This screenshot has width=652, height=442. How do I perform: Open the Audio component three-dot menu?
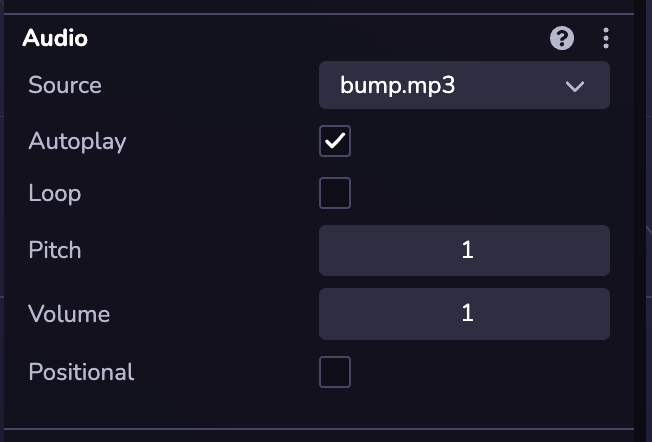pos(606,39)
